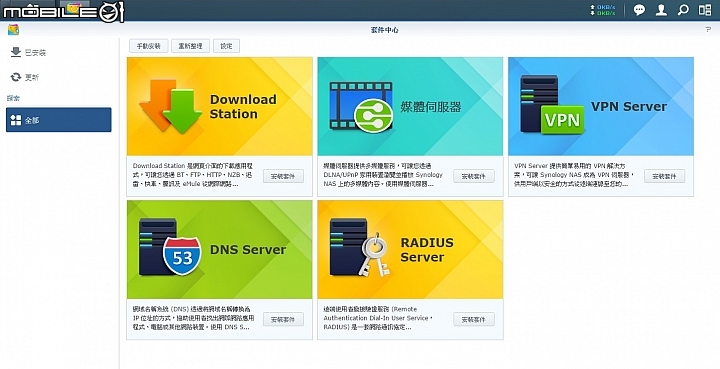Open the user options person icon
The height and width of the screenshot is (369, 720).
pyautogui.click(x=661, y=10)
